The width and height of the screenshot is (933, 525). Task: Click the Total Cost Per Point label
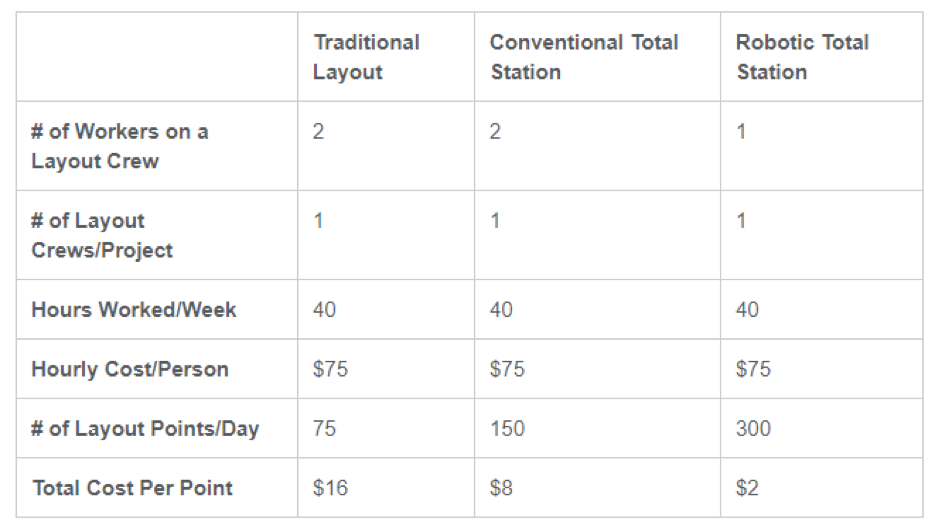[133, 488]
